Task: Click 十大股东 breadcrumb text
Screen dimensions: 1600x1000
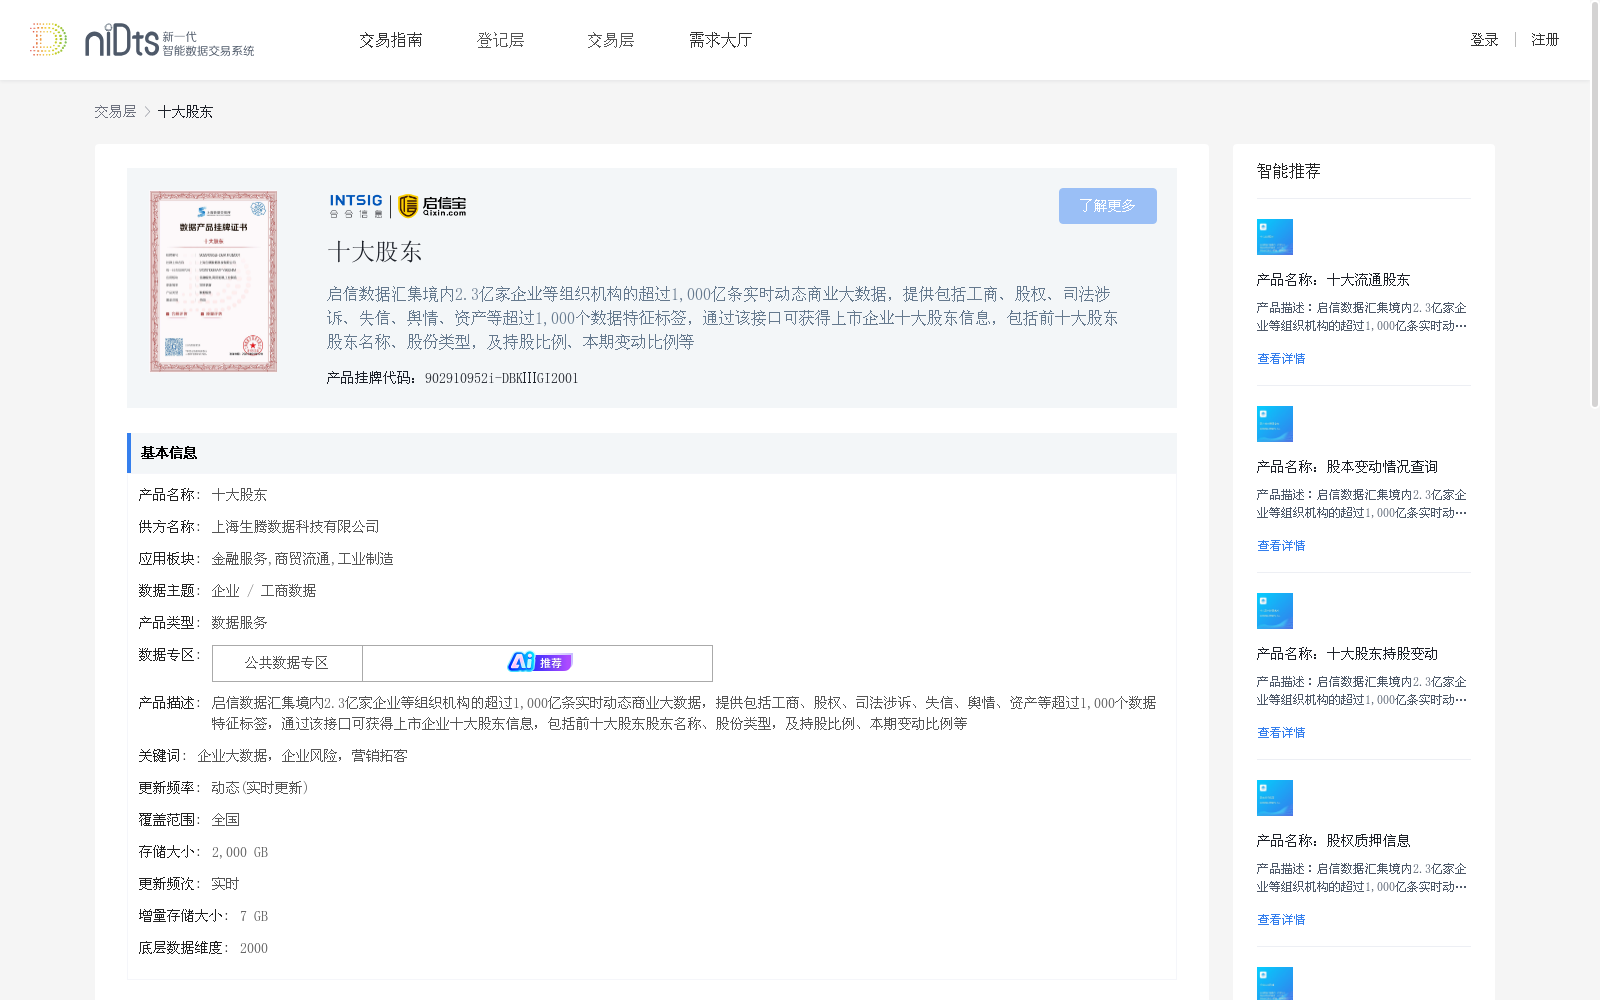Action: 185,112
